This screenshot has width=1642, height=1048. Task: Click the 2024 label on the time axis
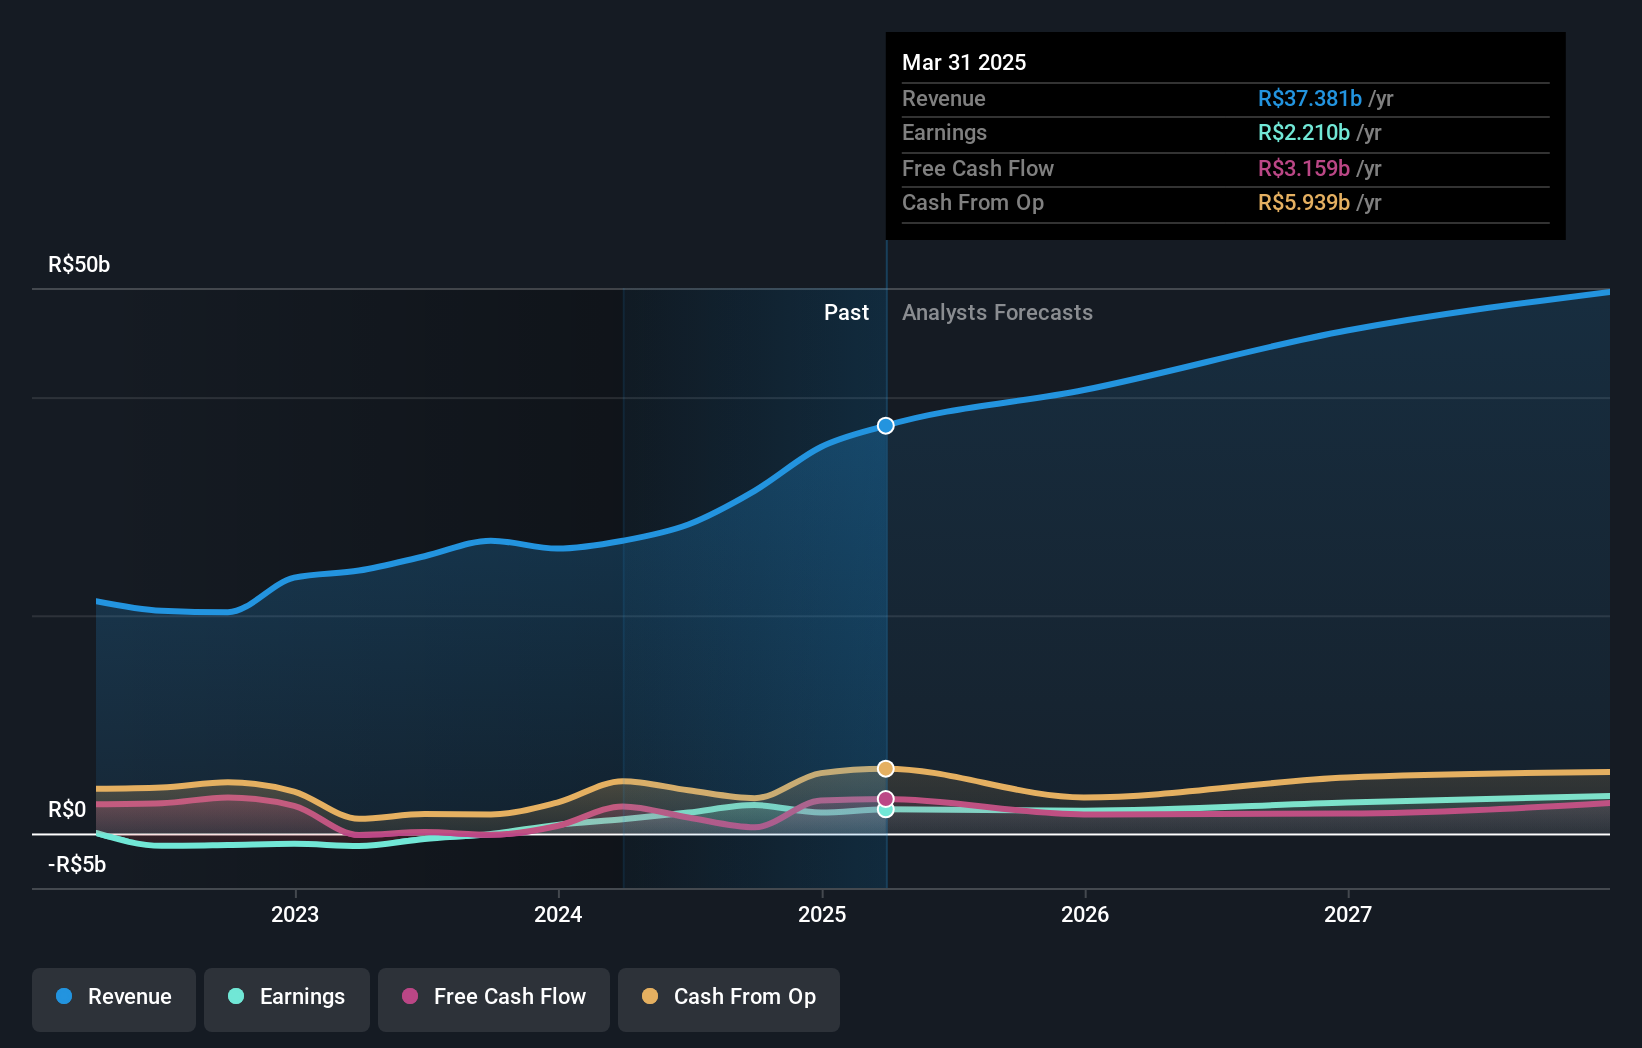(x=557, y=913)
